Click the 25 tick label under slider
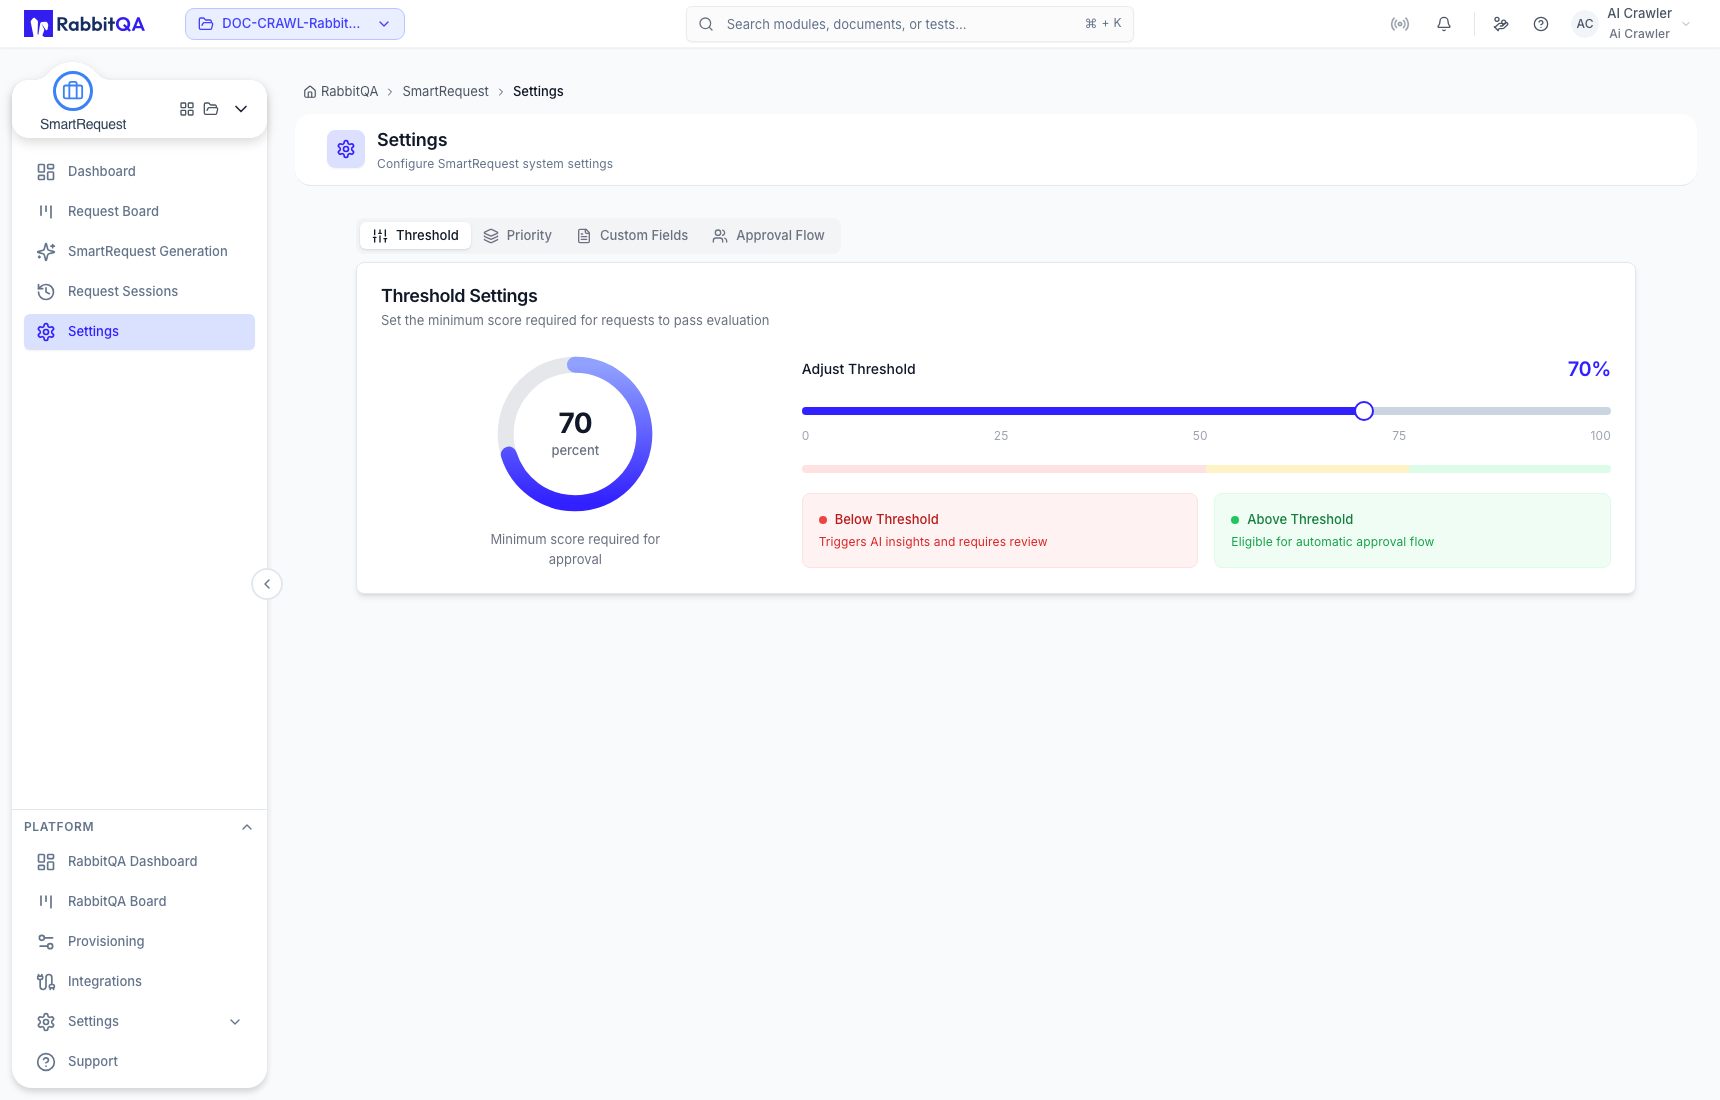 point(1001,436)
